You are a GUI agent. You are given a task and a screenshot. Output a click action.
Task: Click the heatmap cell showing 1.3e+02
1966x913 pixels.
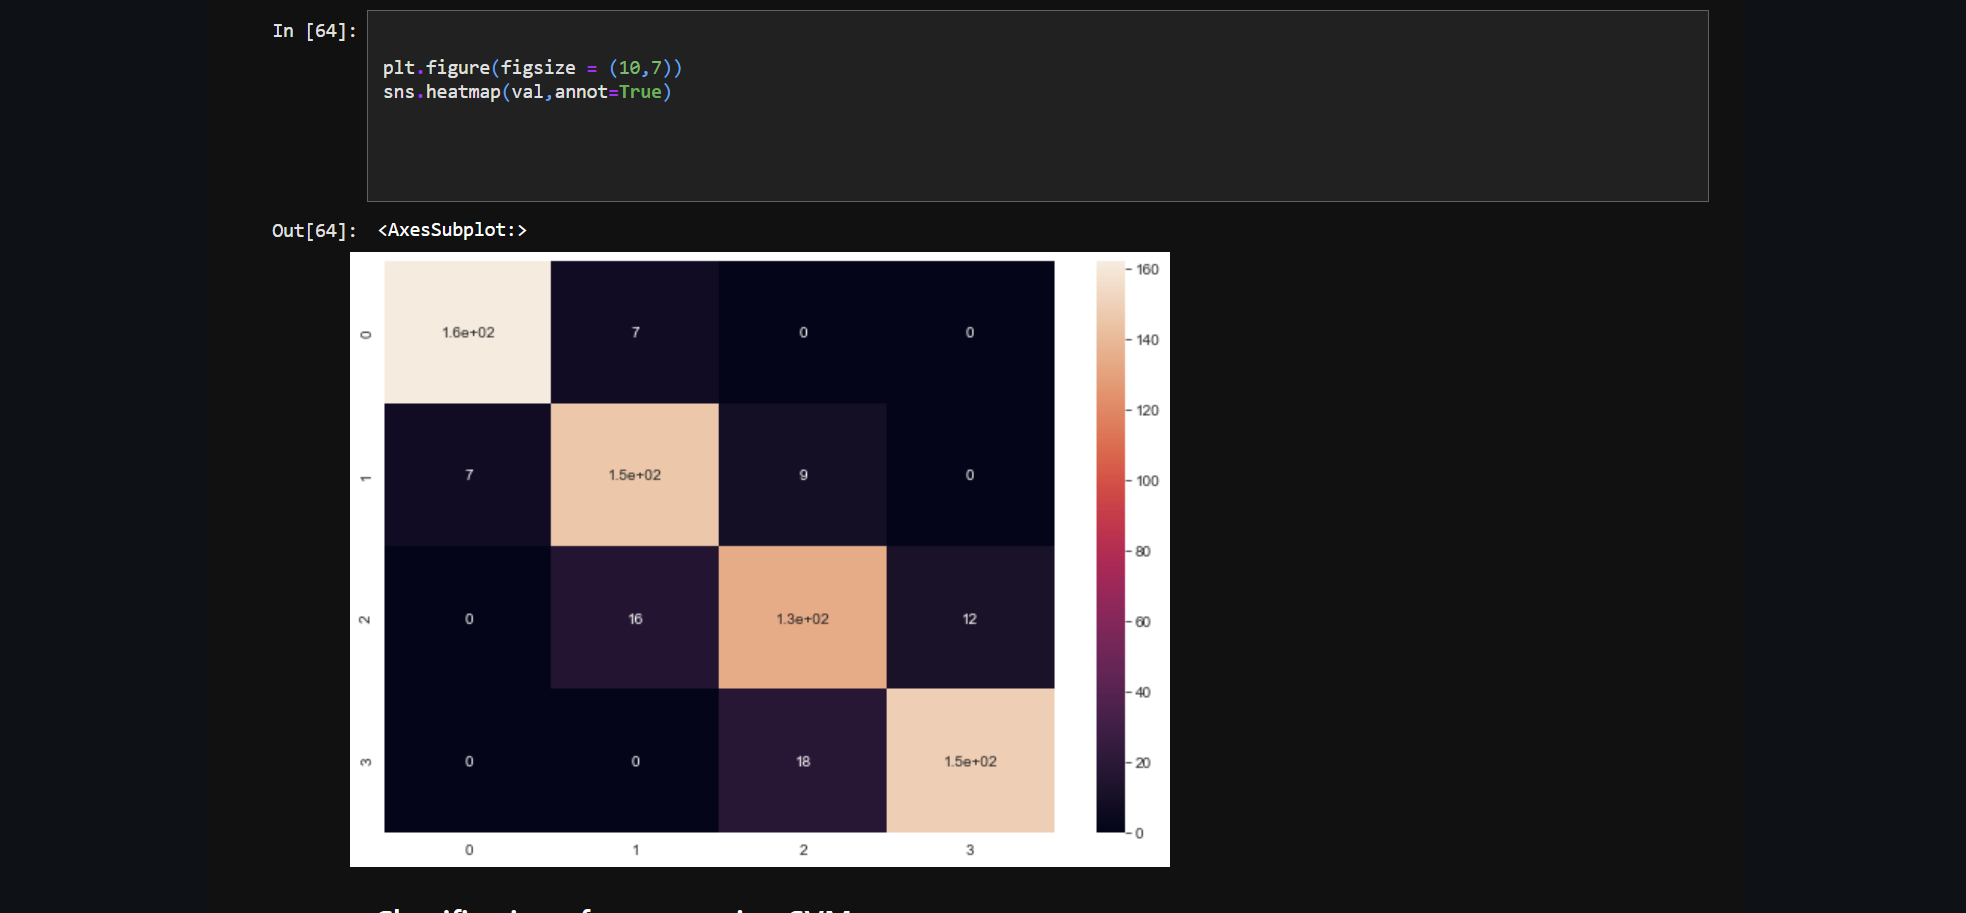[x=802, y=619]
